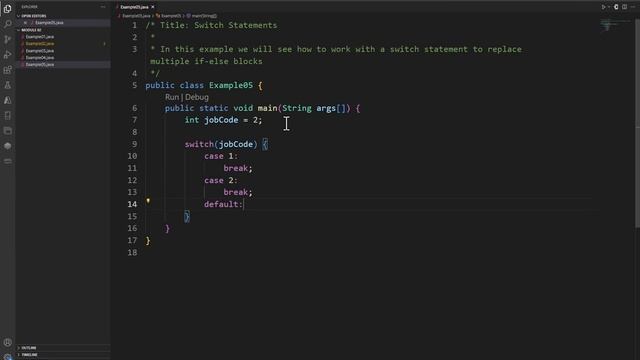Split the editor to the right
The height and width of the screenshot is (360, 640).
(624, 7)
